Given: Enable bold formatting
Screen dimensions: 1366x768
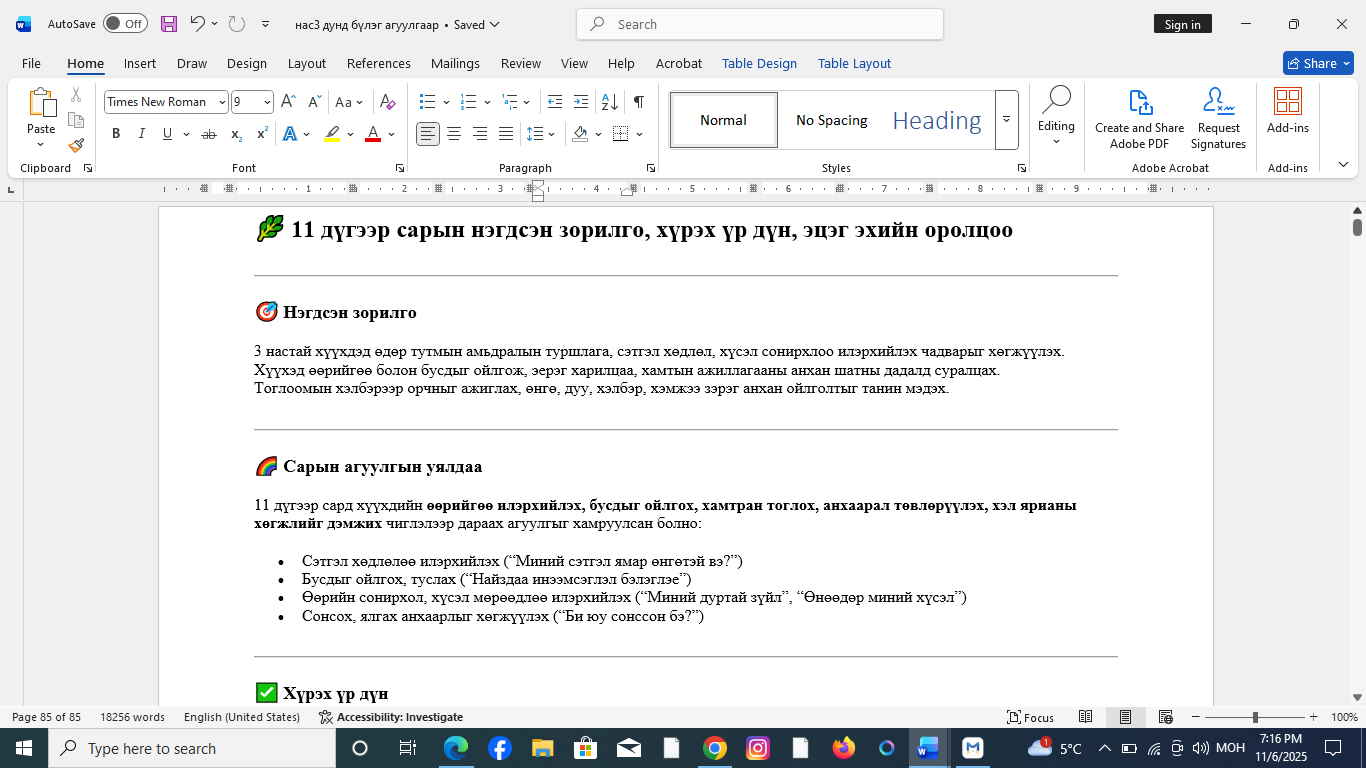Looking at the screenshot, I should (116, 133).
